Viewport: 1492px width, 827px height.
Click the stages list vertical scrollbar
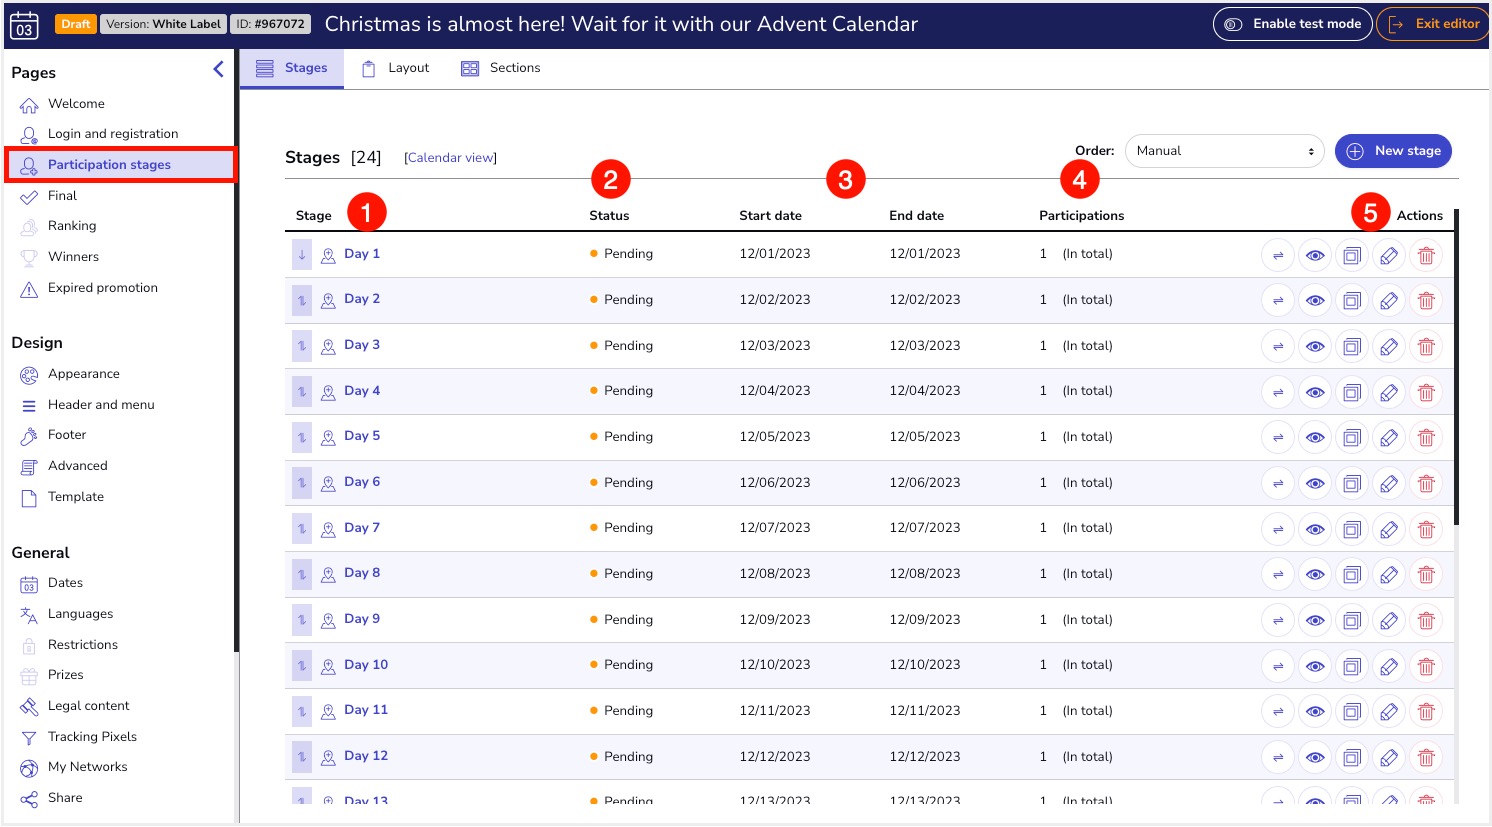coord(1456,368)
